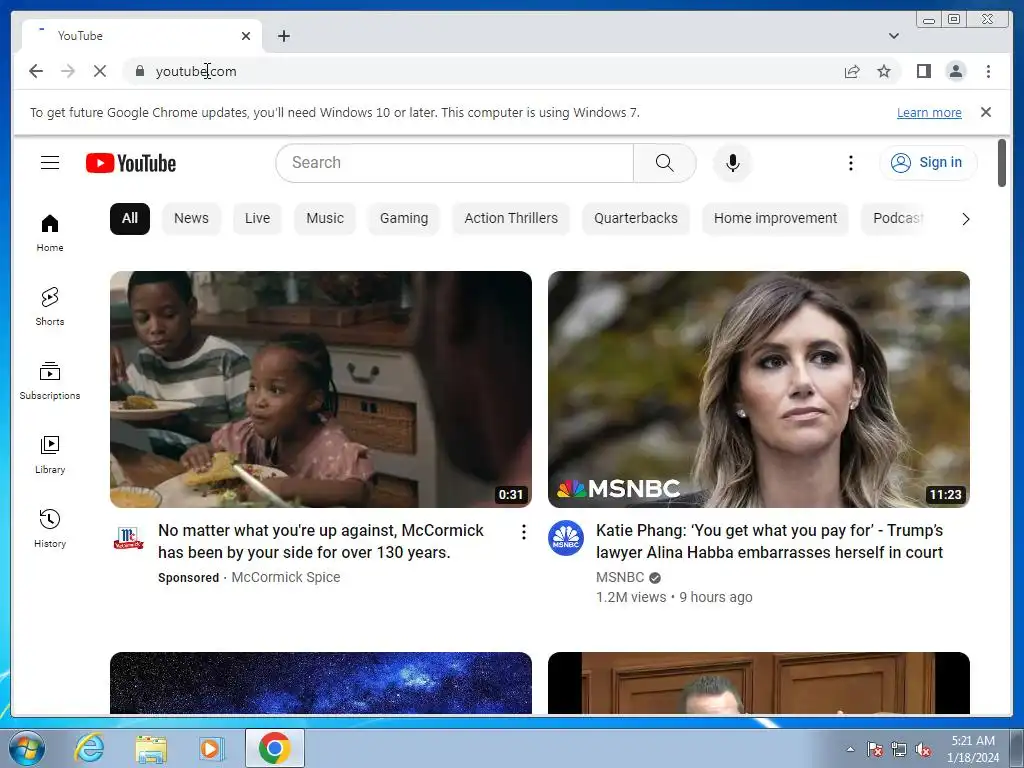Select the Live filter chip
Screen dimensions: 1024x768
pos(257,219)
